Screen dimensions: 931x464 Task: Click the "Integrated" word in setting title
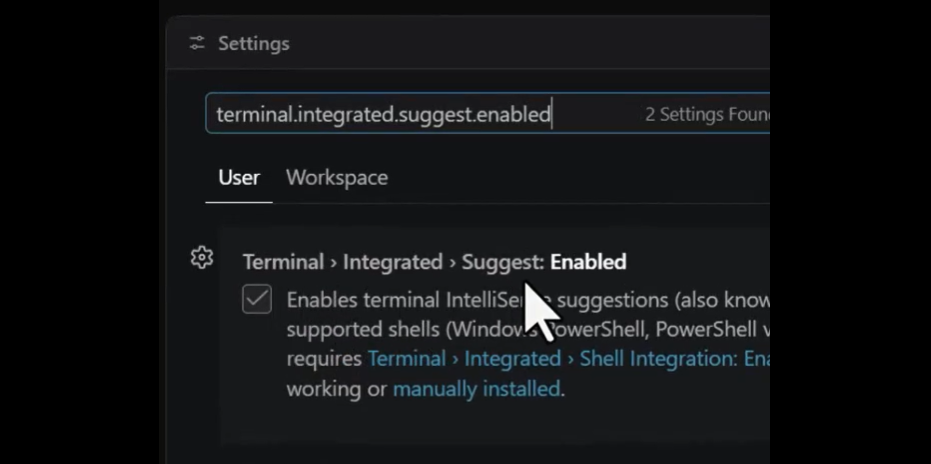pyautogui.click(x=392, y=262)
